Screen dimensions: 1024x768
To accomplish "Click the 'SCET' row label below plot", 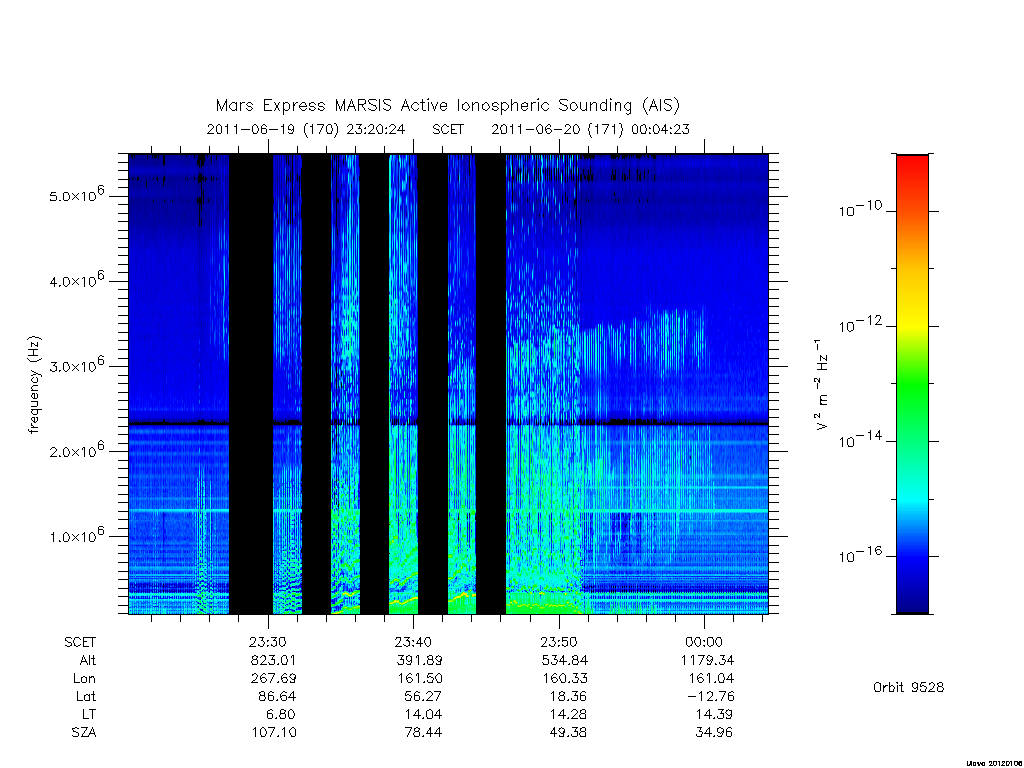I will click(x=80, y=642).
